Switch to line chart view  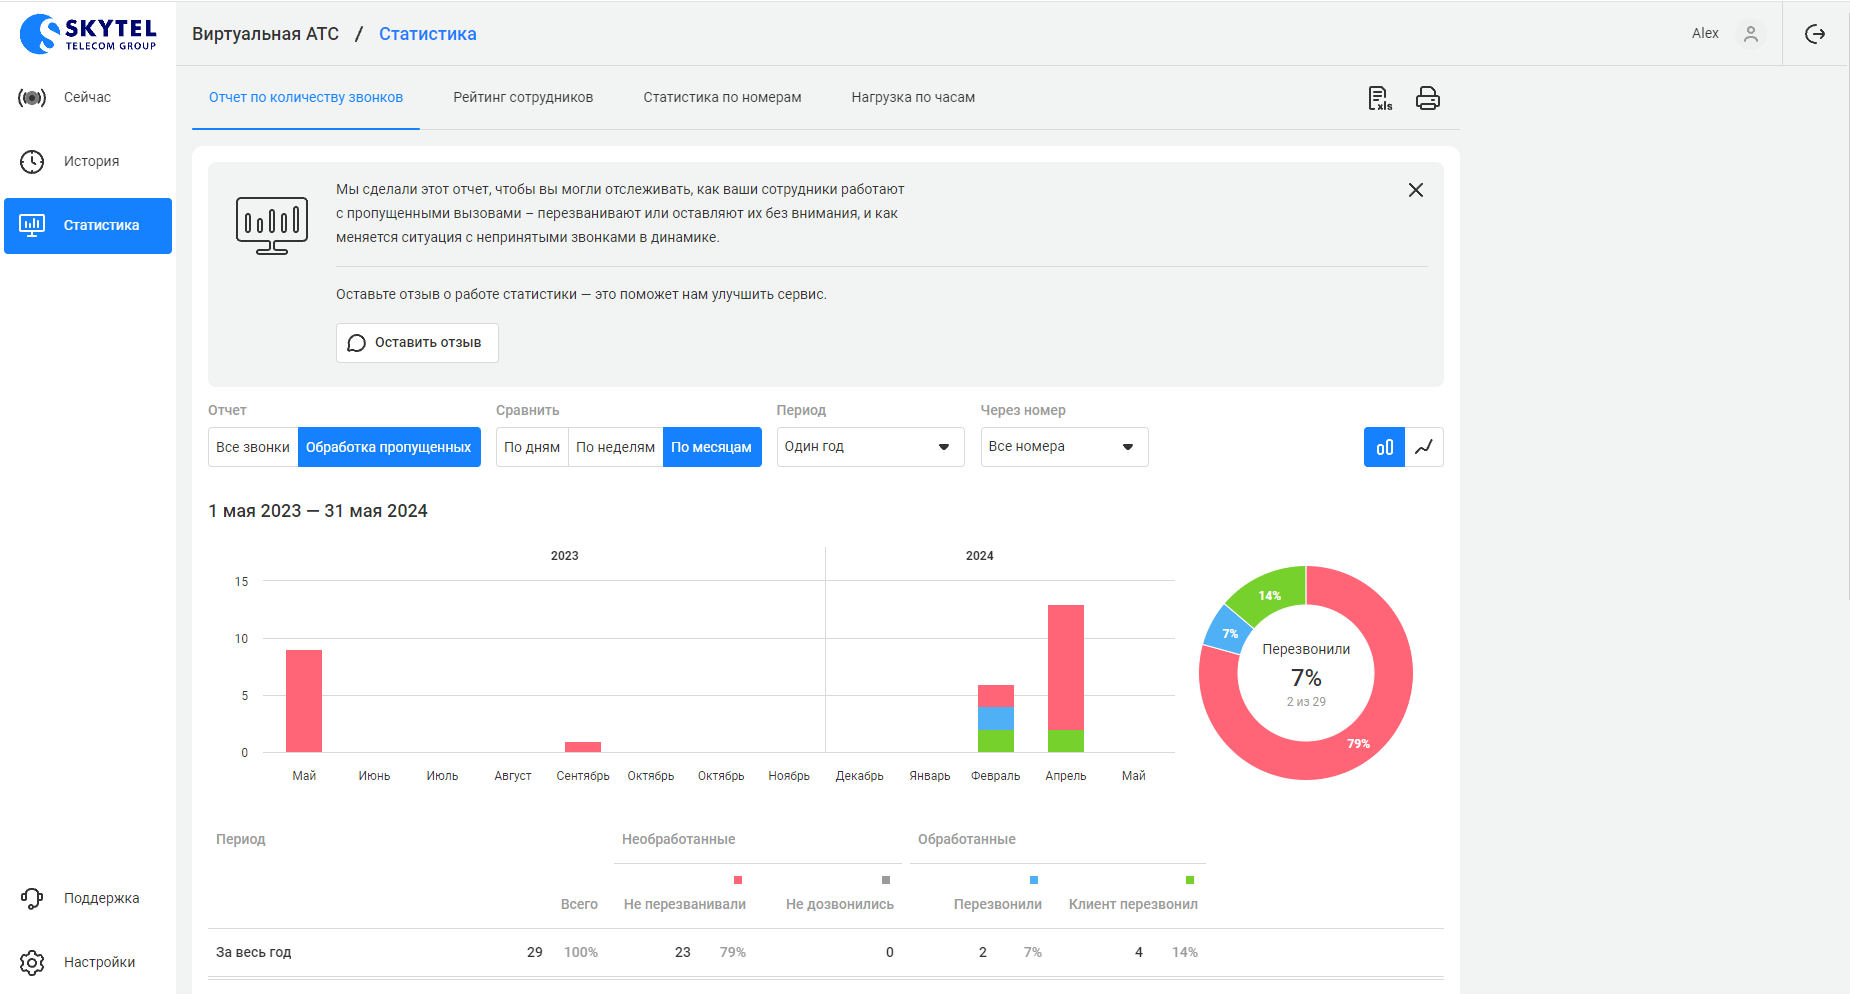(1424, 447)
